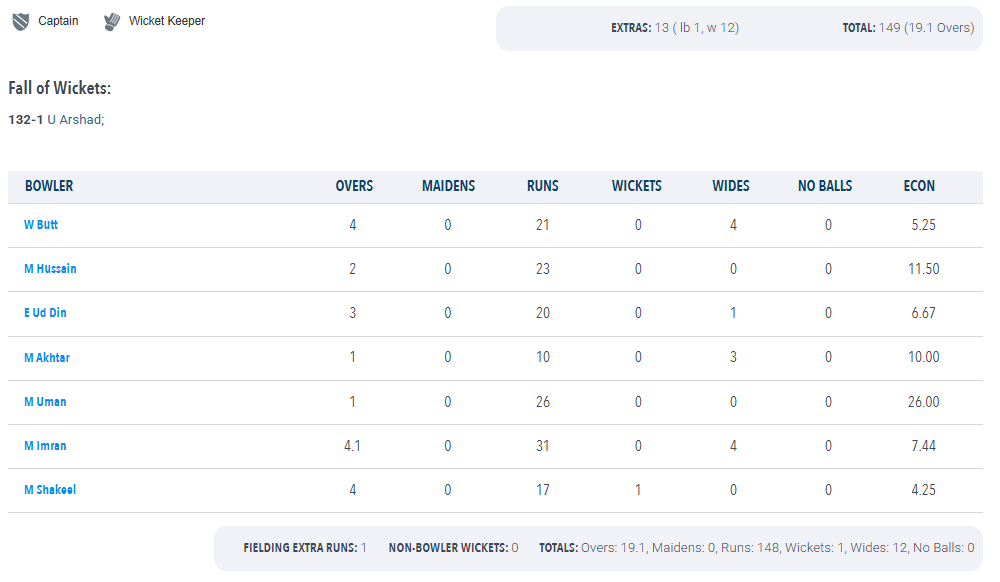This screenshot has height=582, width=1000.
Task: Open E Ud Din bowler profile
Action: [x=45, y=313]
